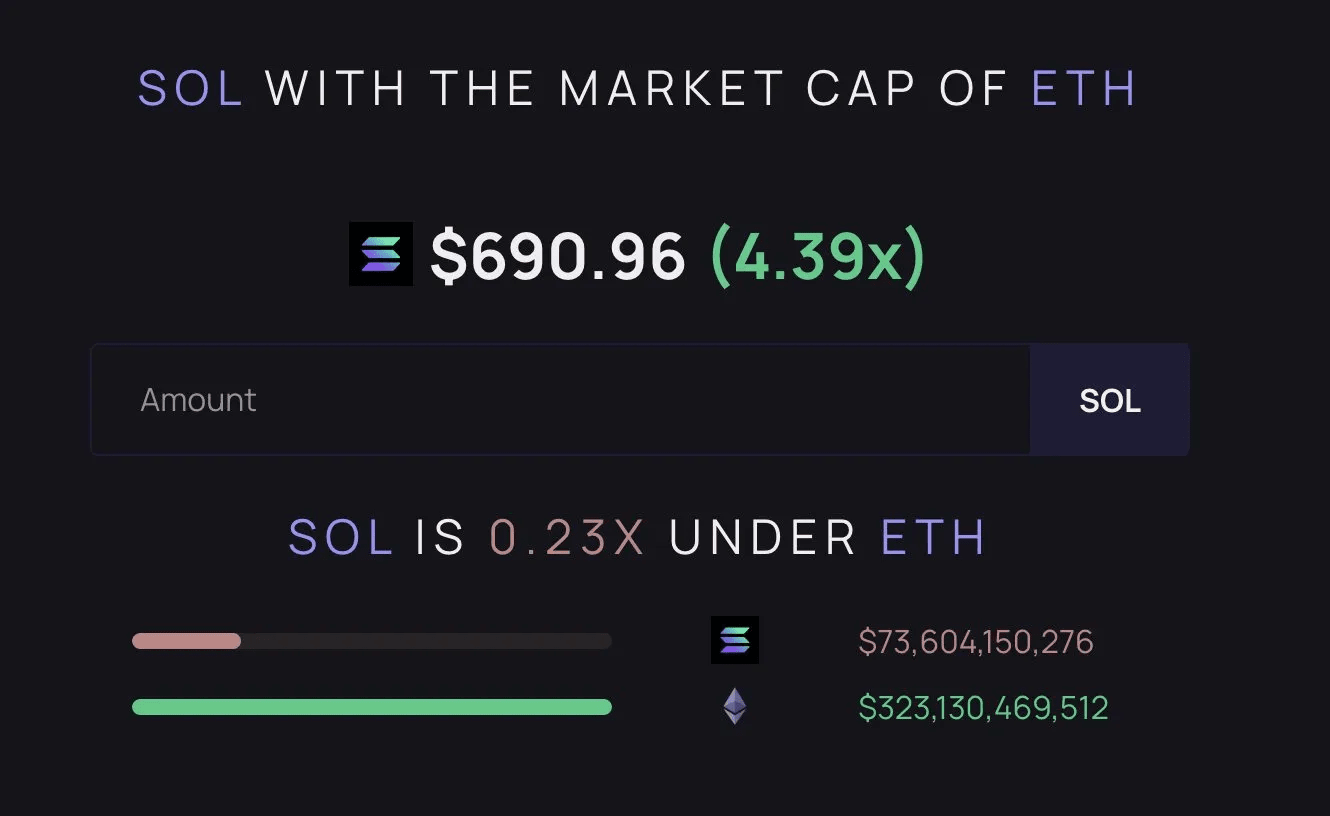
Task: Click the pink SOL market cap bar
Action: point(187,641)
